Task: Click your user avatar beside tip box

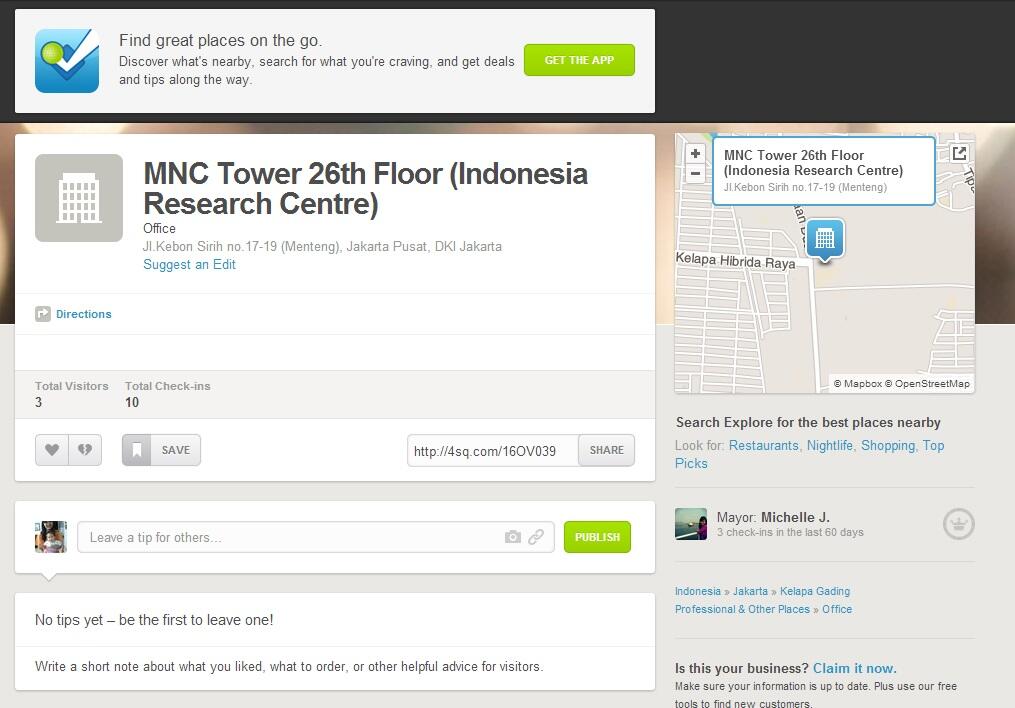Action: coord(51,537)
